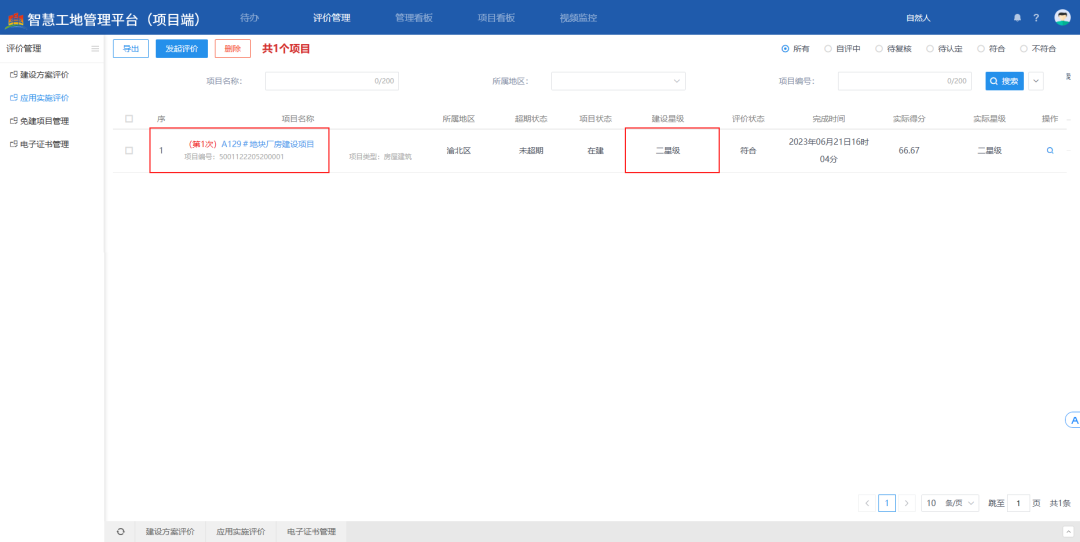Screen dimensions: 1080x542
Task: Click the 导出 export button
Action: click(x=130, y=48)
